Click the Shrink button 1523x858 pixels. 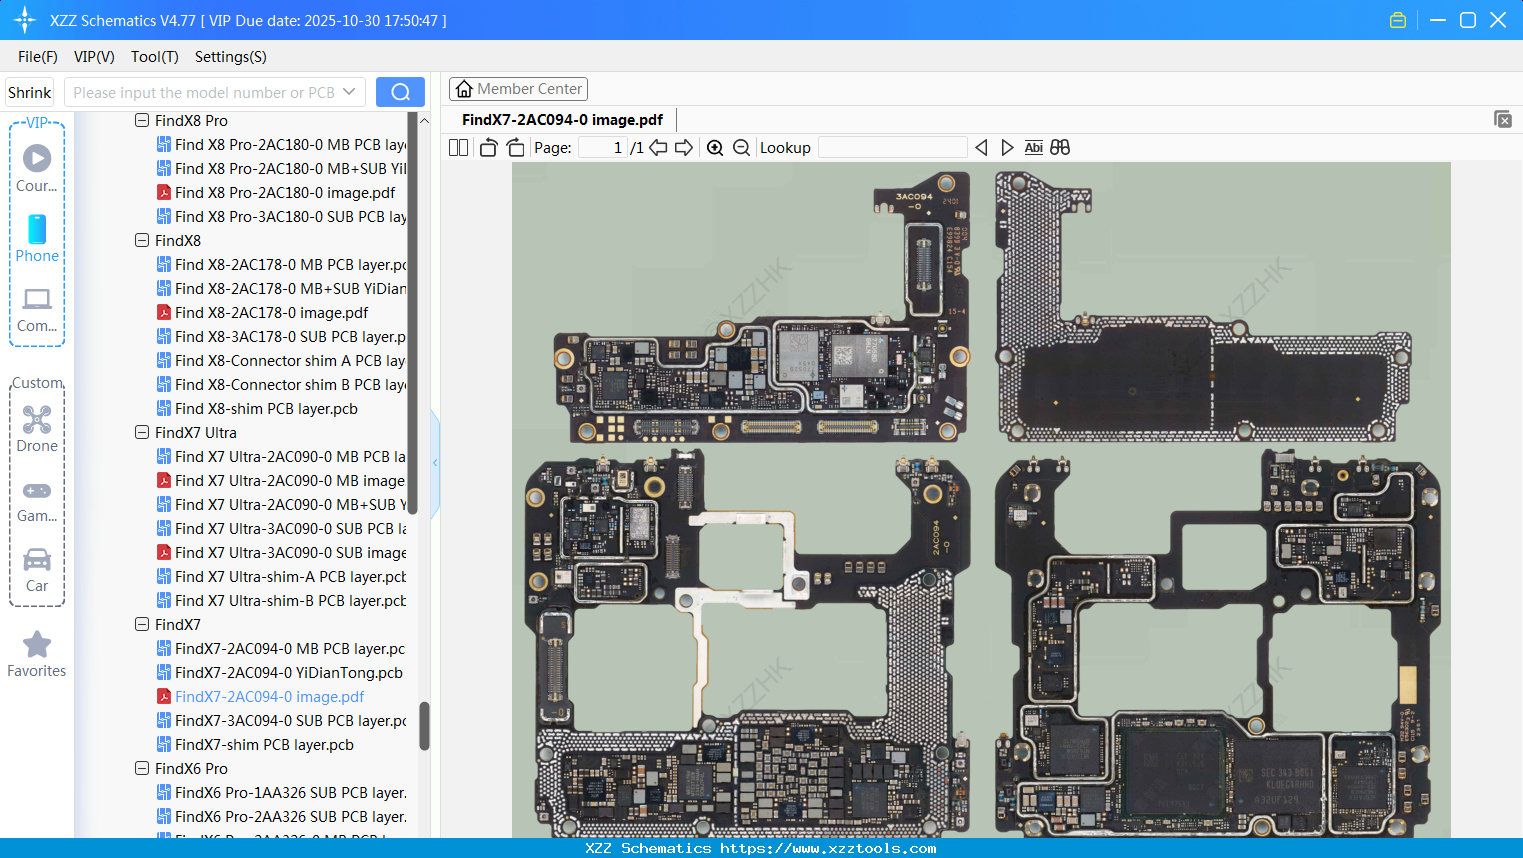(29, 92)
